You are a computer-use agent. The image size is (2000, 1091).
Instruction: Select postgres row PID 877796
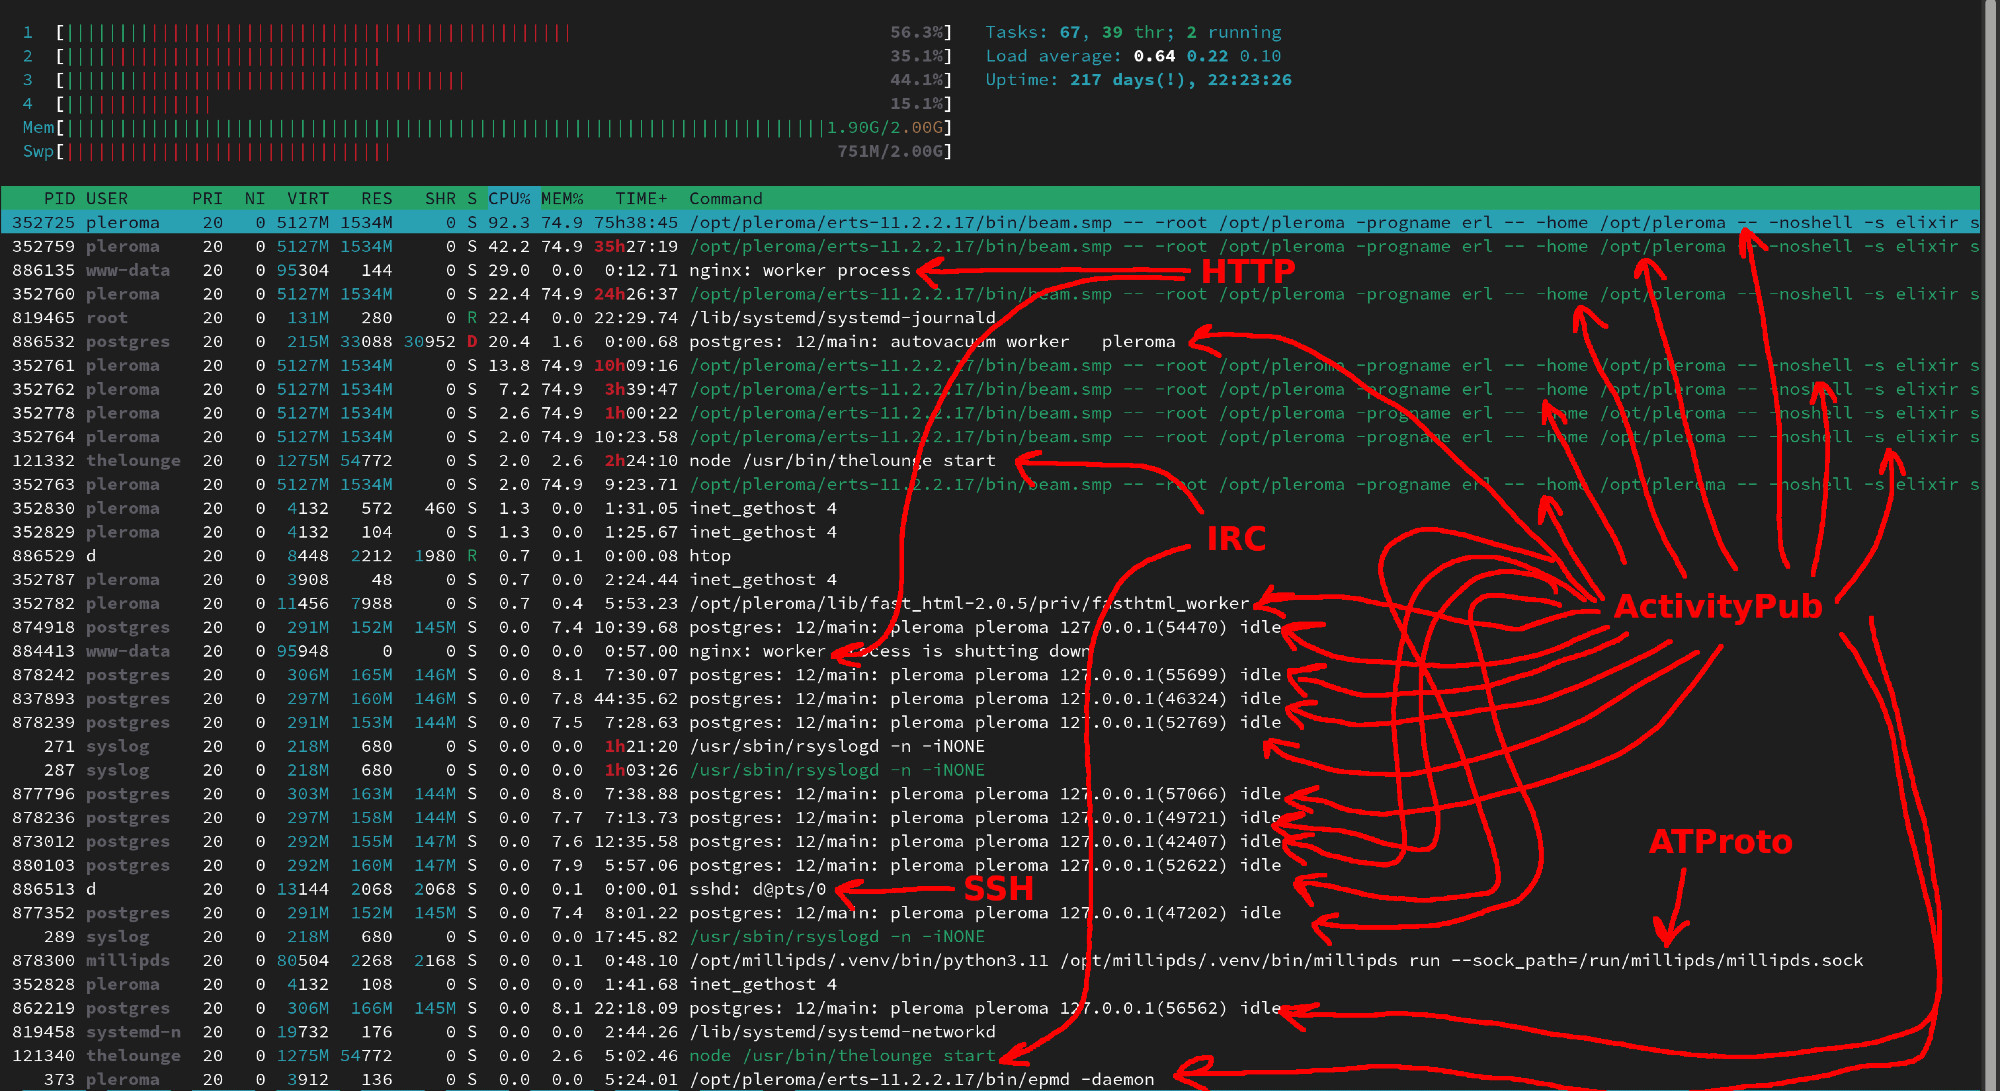pos(990,794)
